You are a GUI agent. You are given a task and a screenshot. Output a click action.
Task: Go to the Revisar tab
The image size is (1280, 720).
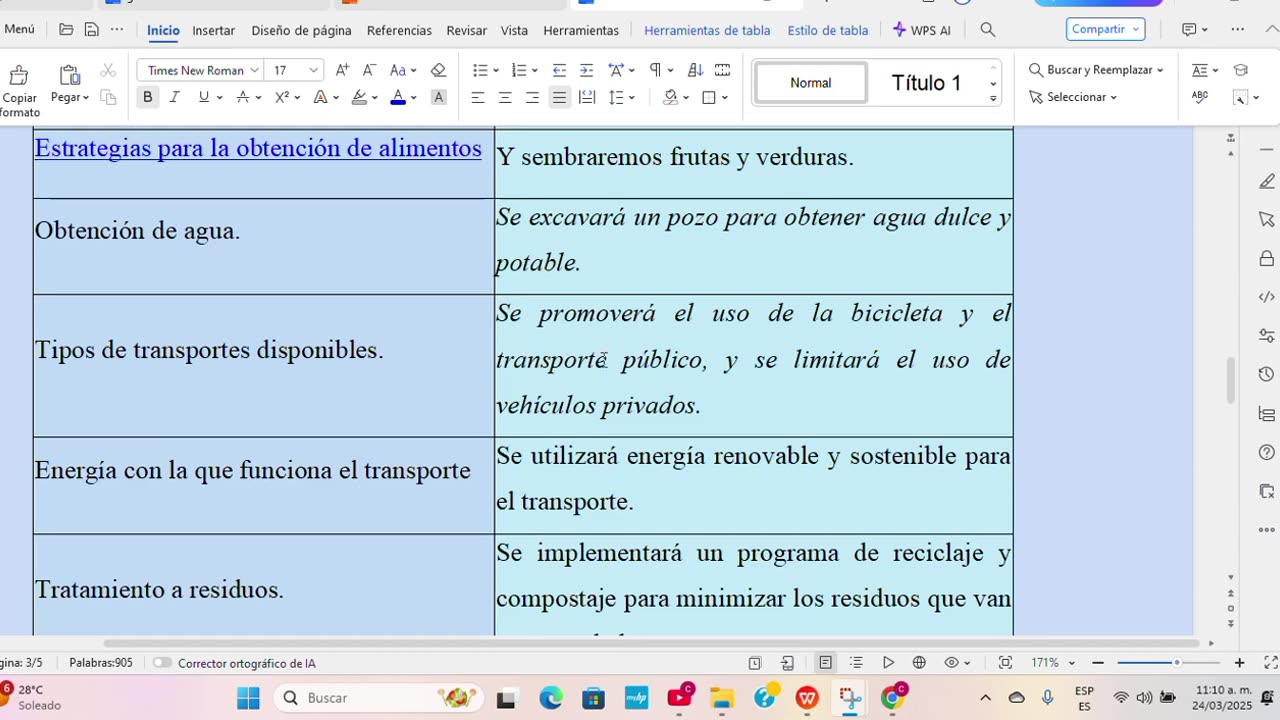click(x=467, y=30)
